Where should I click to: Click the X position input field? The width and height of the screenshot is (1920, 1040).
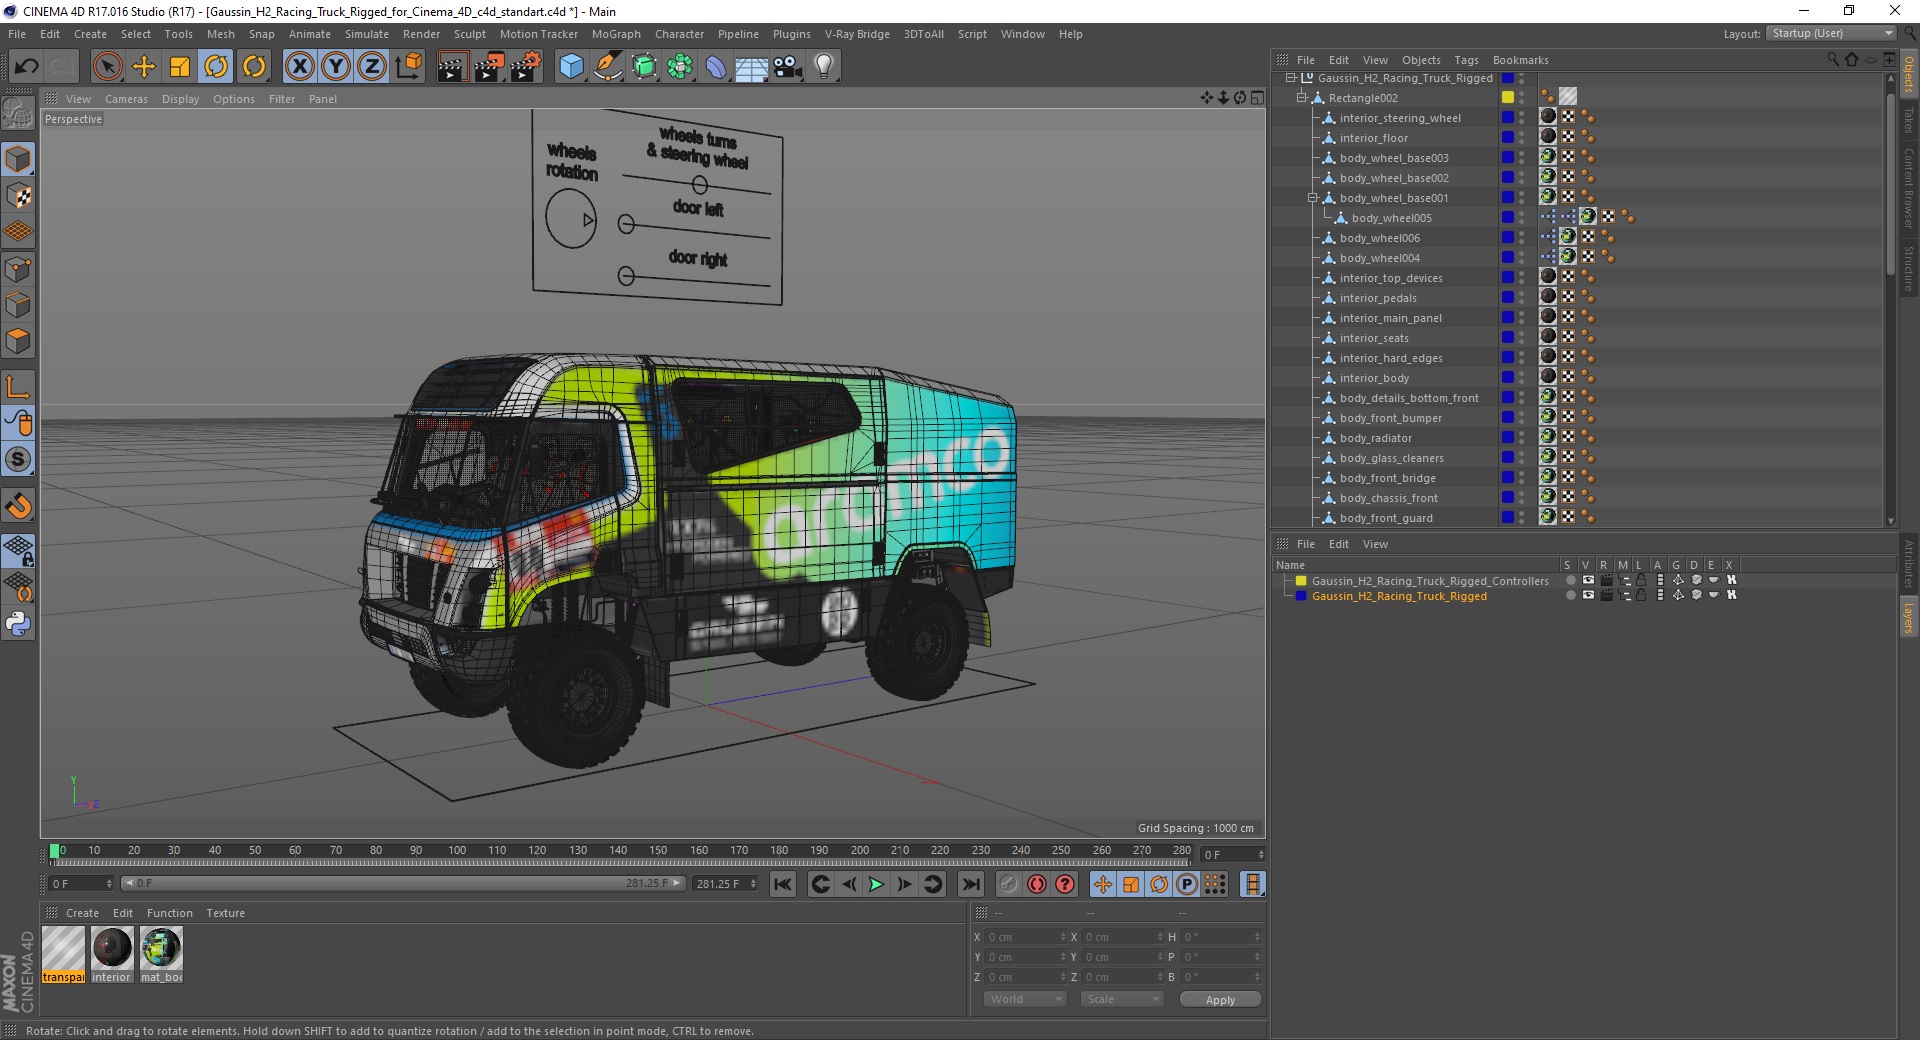click(x=1026, y=937)
